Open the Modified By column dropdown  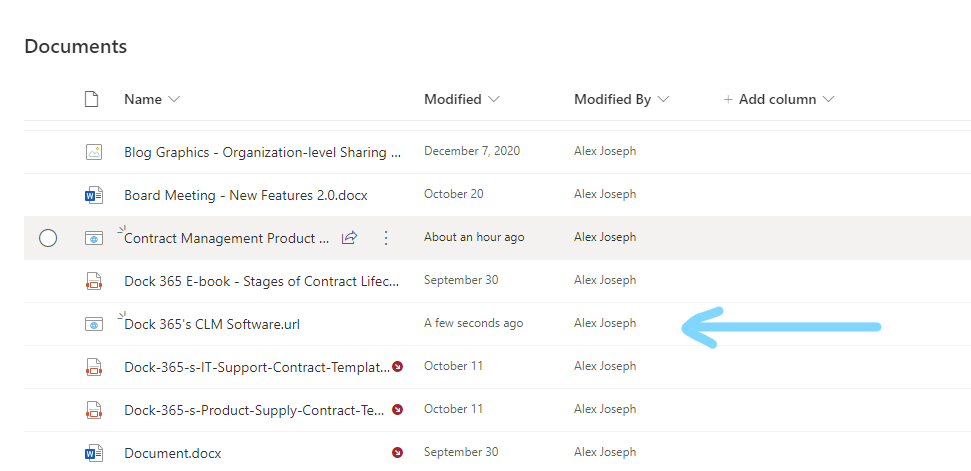point(663,100)
